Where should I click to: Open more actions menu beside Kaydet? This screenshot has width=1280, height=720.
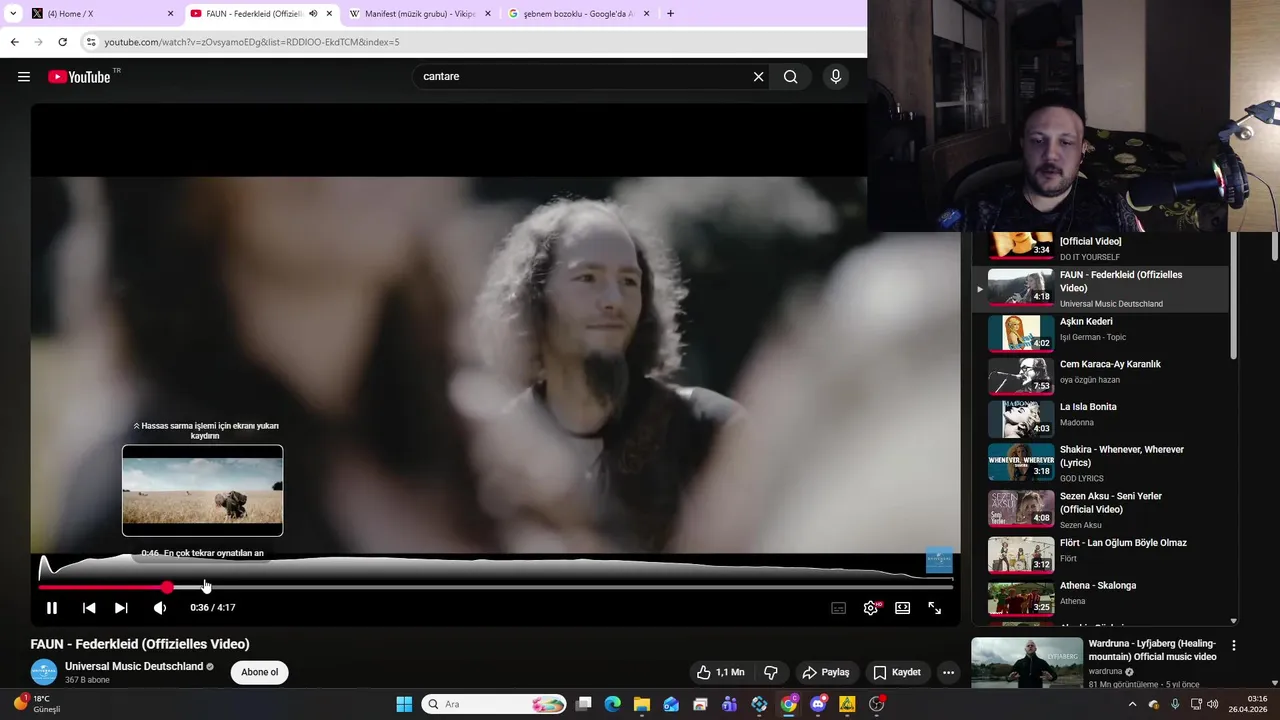point(949,672)
